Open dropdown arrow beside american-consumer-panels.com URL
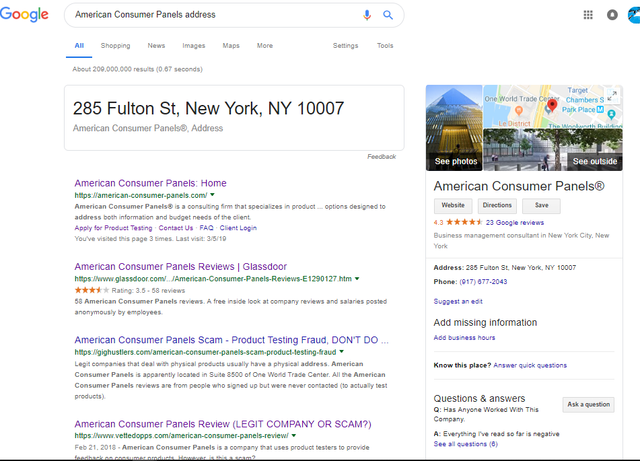The image size is (640, 461). click(x=212, y=195)
